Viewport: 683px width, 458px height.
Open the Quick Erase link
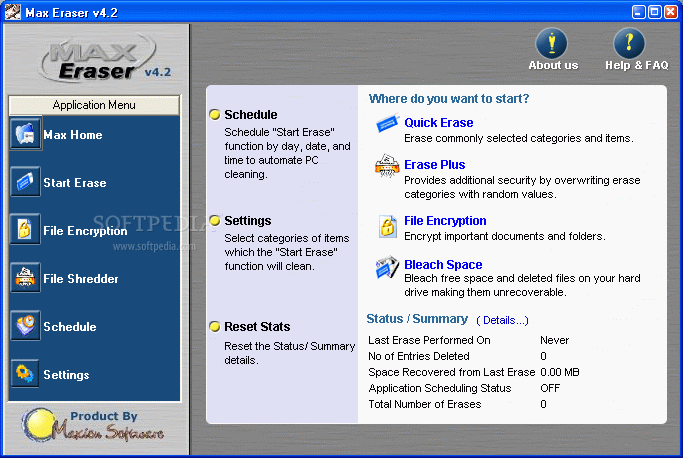(x=439, y=122)
